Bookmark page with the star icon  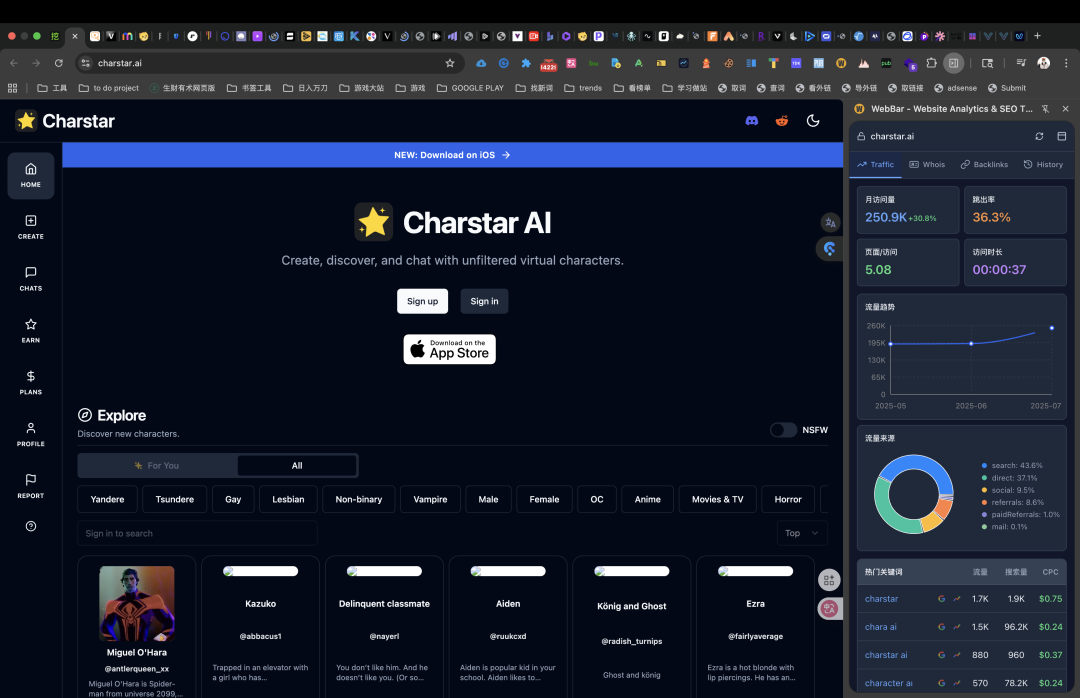pyautogui.click(x=450, y=63)
